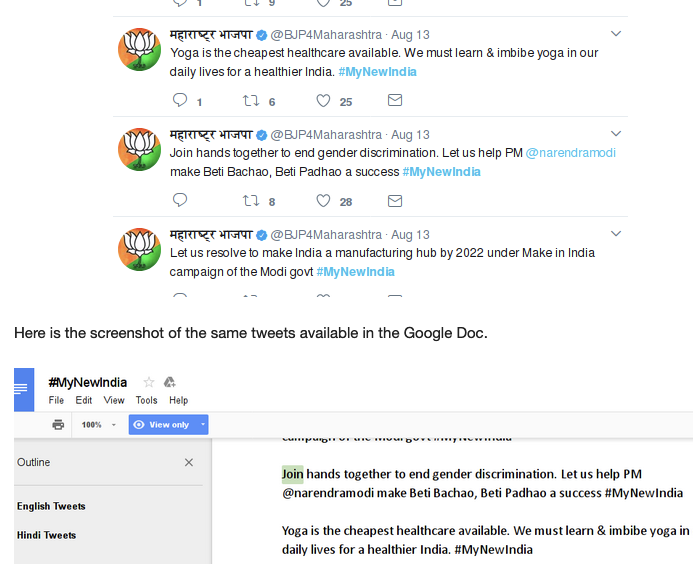Expand options chevron on gender discrimination tweet
This screenshot has width=693, height=564.
[617, 133]
